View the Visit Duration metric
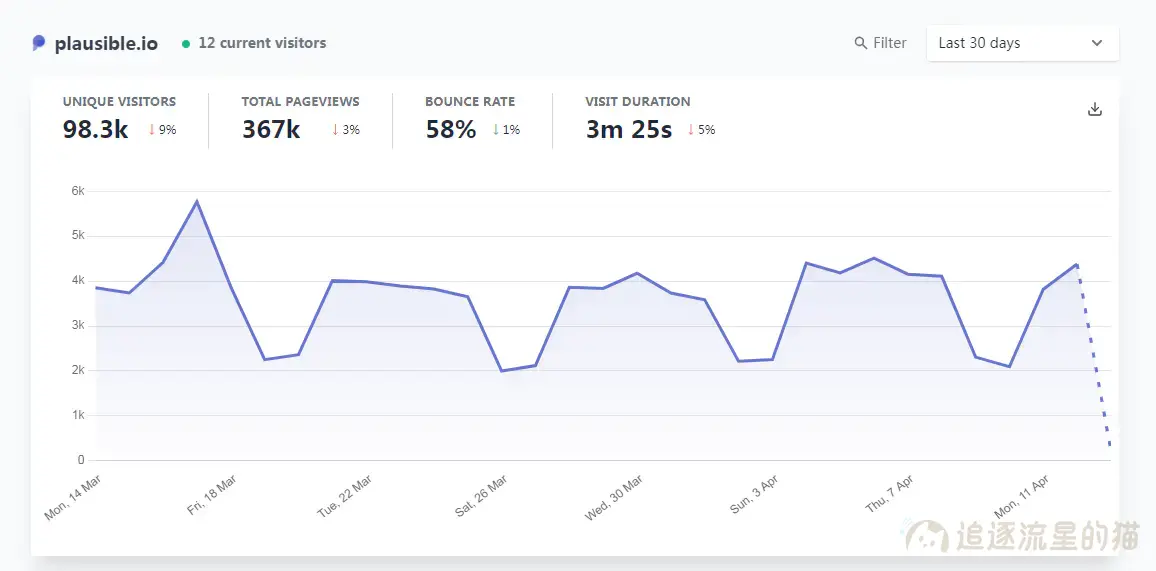The height and width of the screenshot is (571, 1156). tap(638, 101)
